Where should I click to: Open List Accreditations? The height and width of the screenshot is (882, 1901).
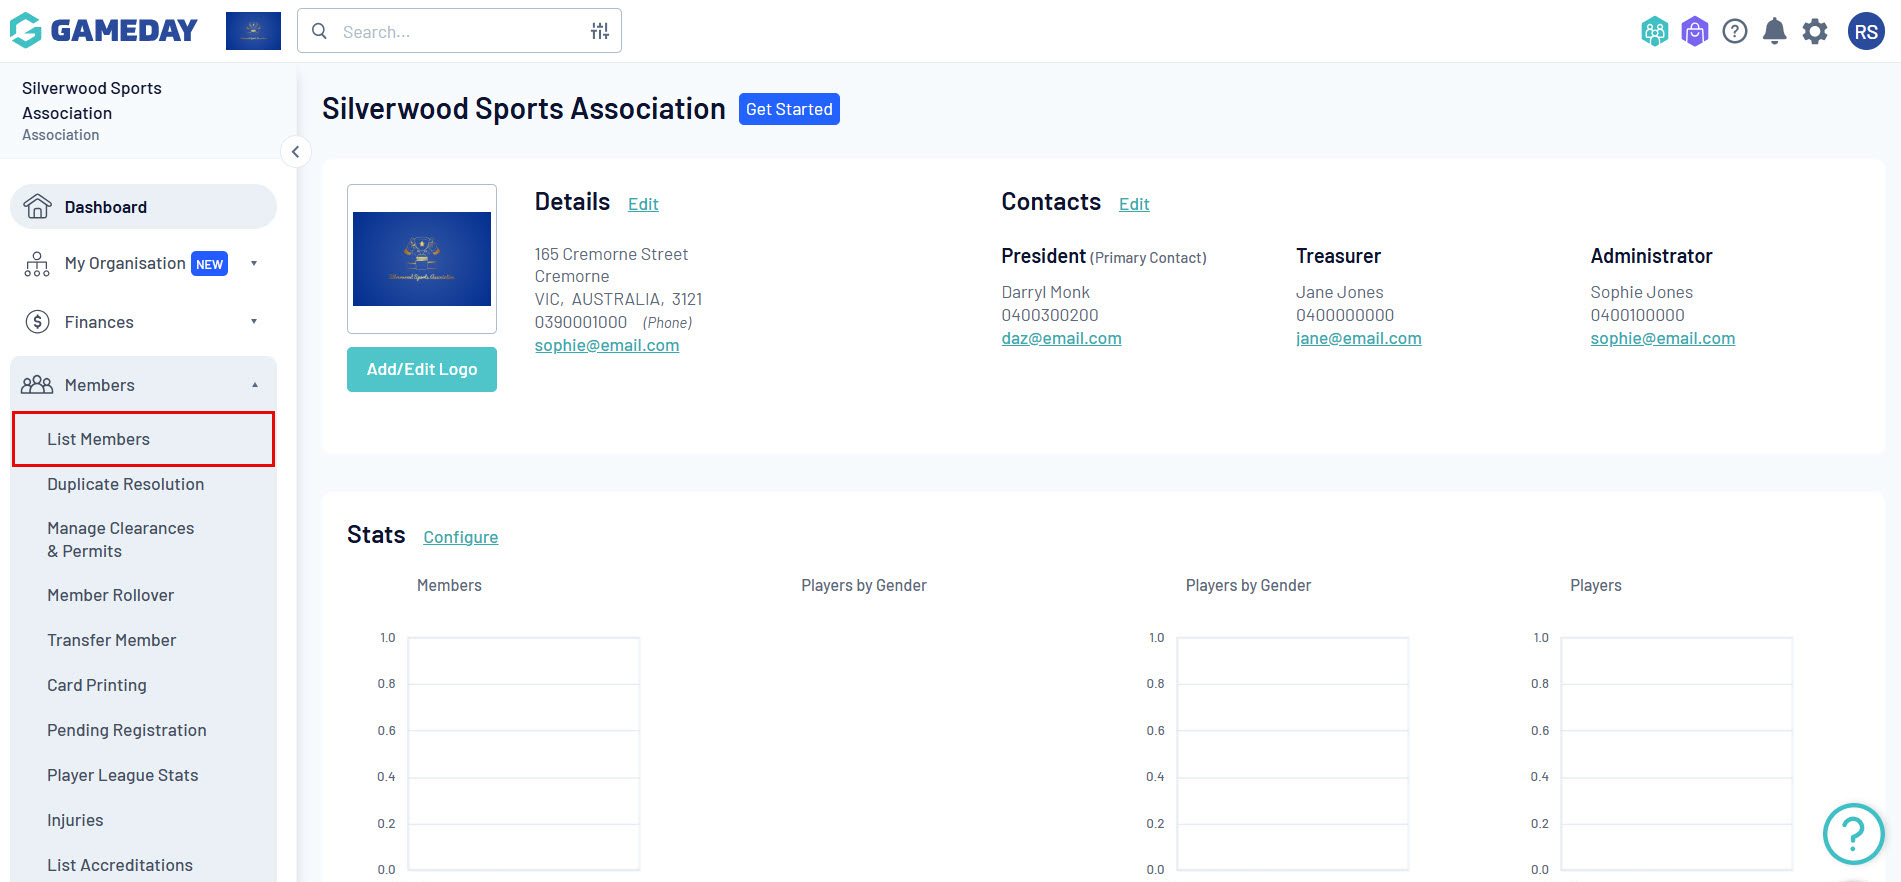pos(120,865)
